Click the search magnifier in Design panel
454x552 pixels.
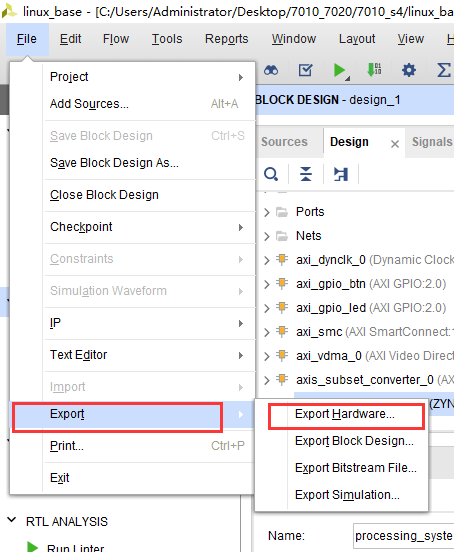click(x=271, y=174)
